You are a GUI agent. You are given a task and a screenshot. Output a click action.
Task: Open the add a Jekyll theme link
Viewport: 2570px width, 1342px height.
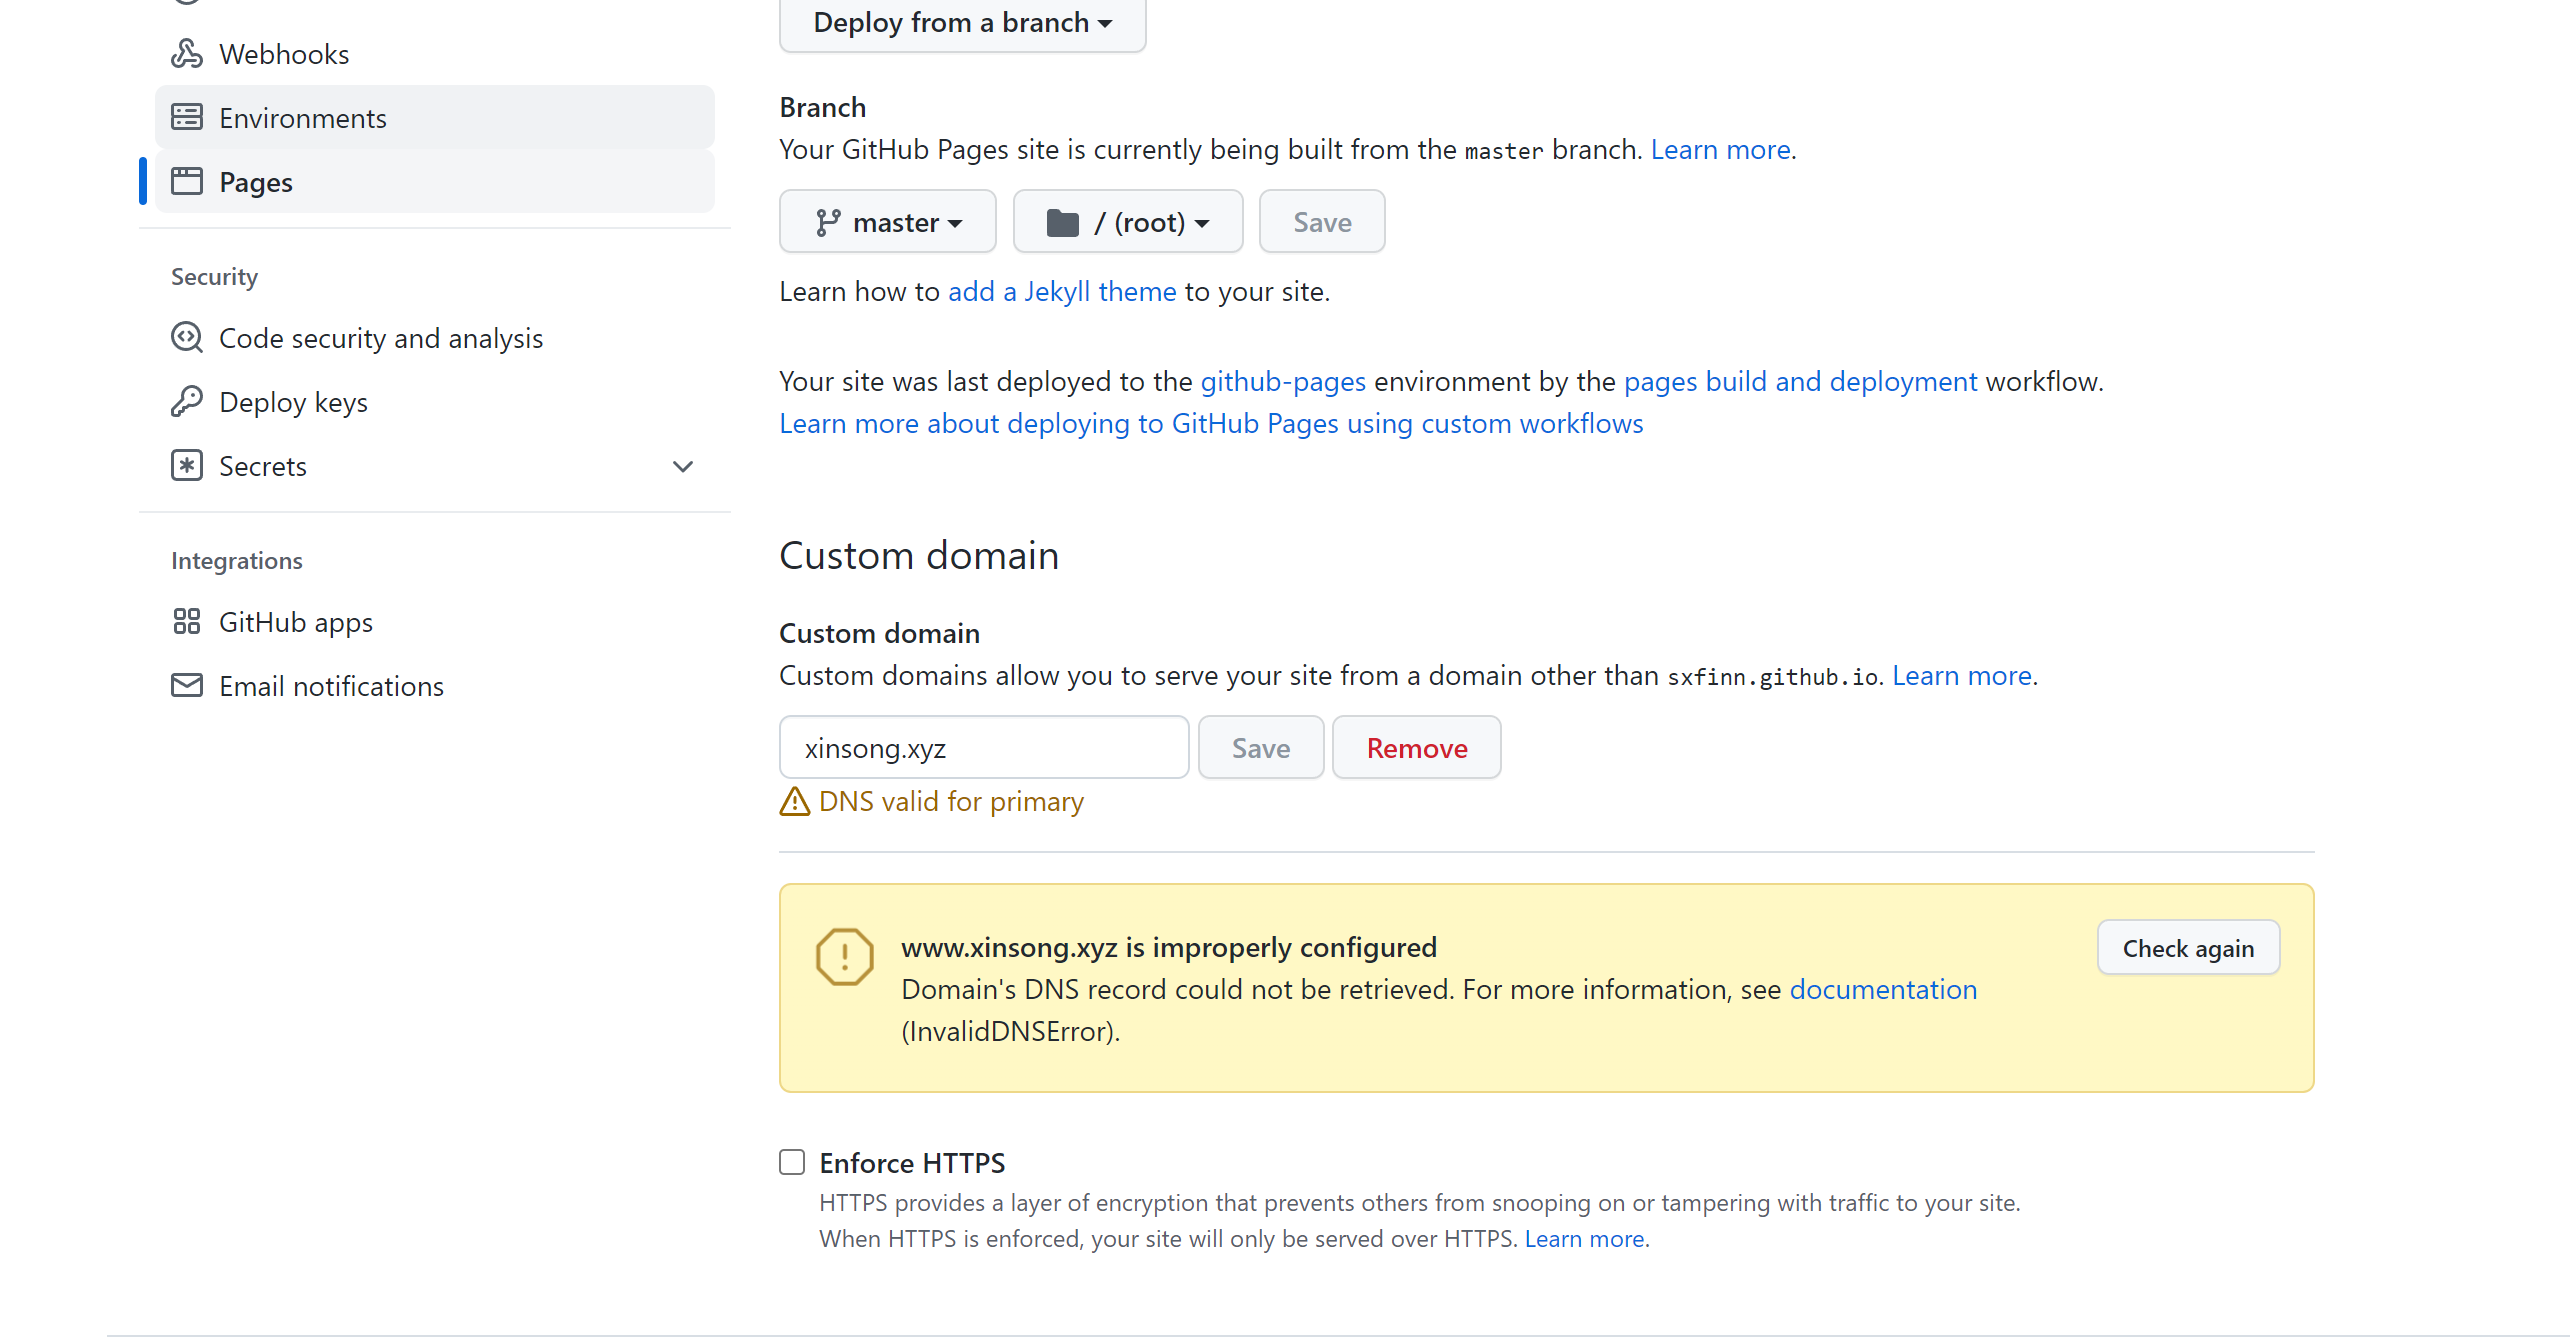(1061, 292)
